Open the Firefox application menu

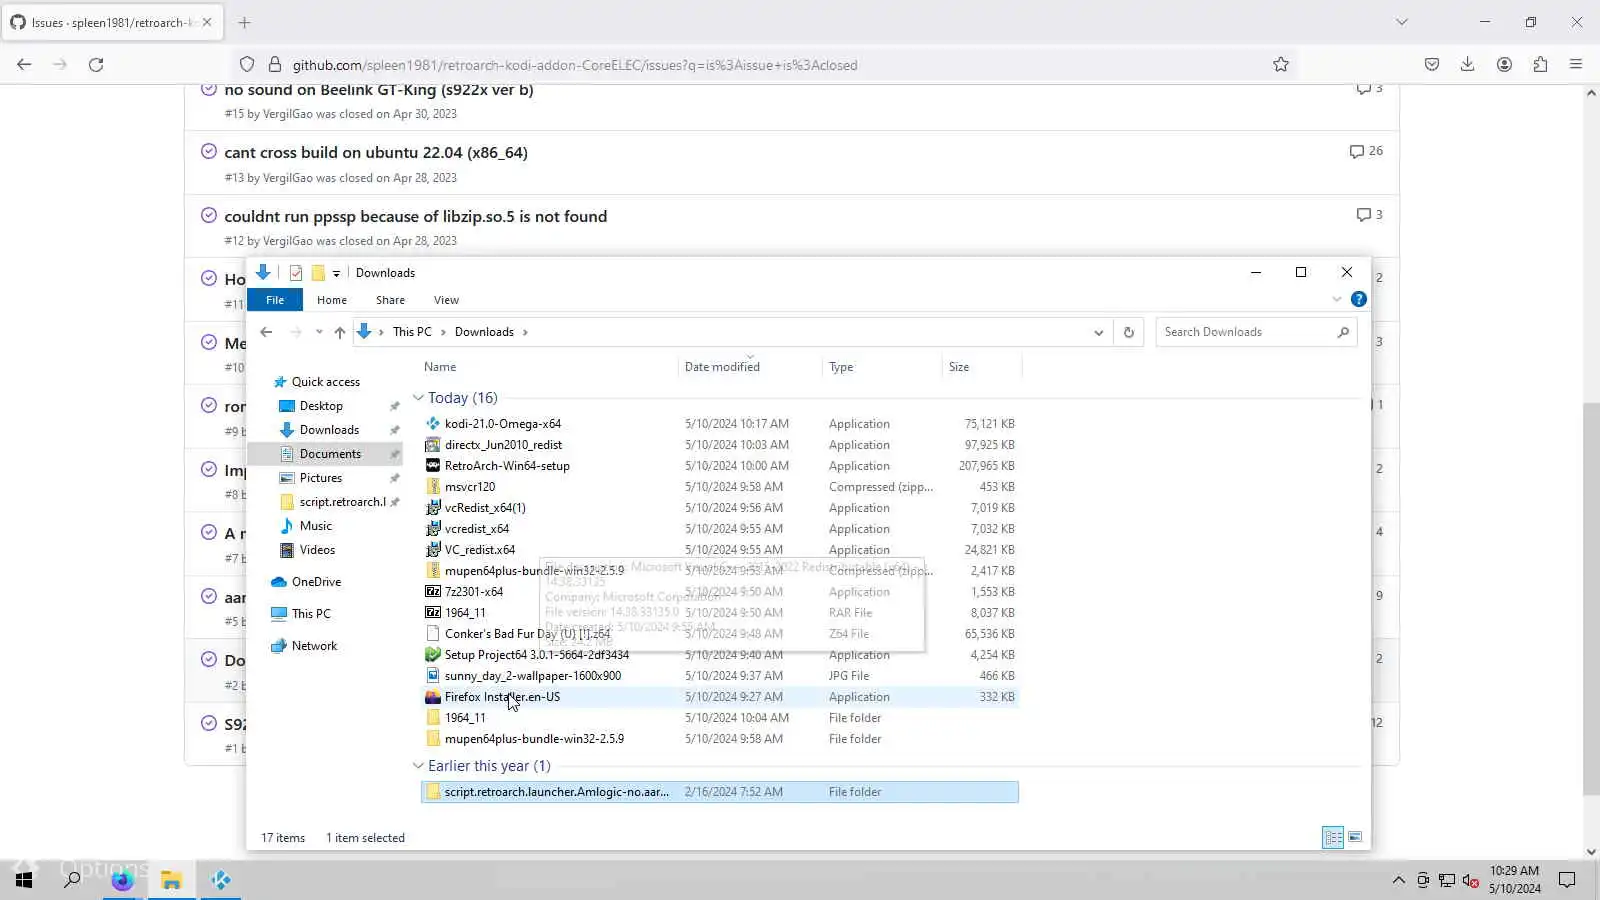pos(1576,65)
